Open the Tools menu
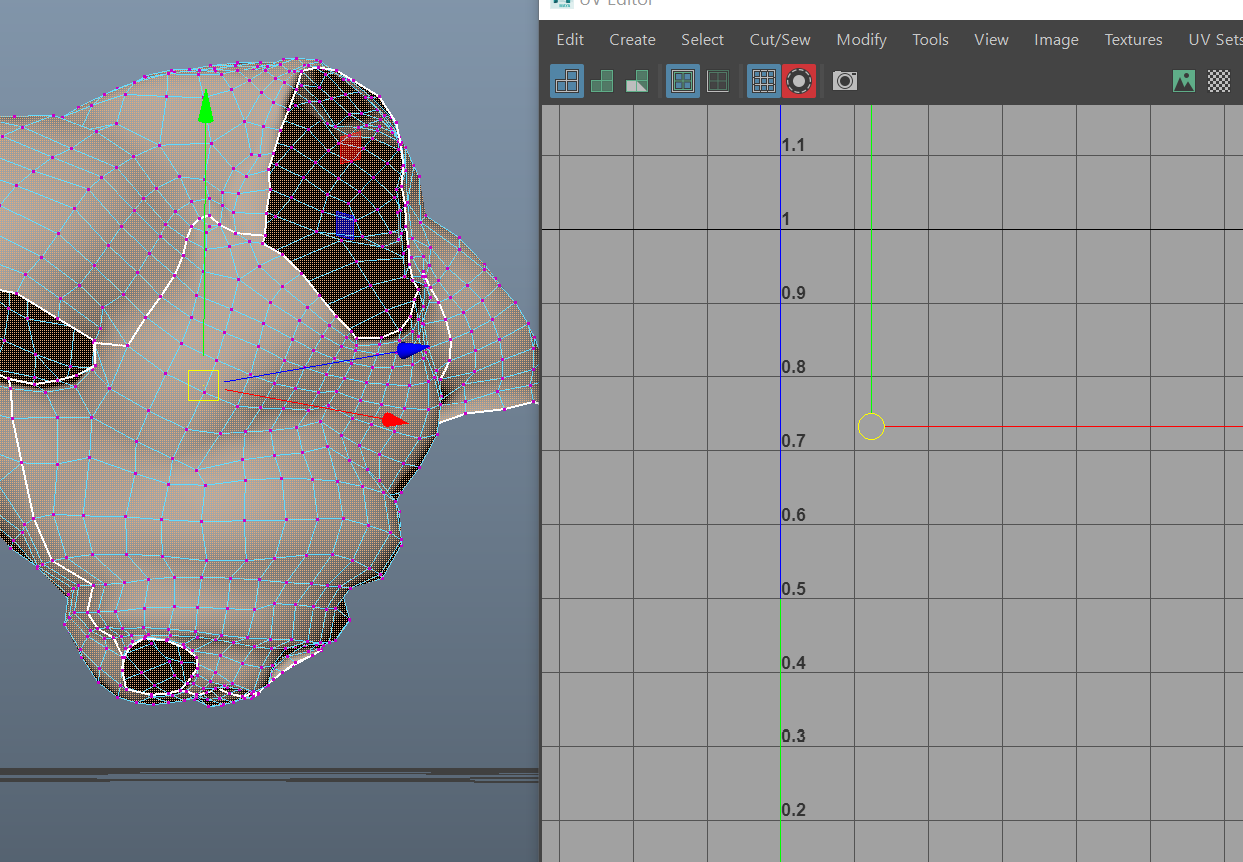This screenshot has width=1243, height=862. 930,40
